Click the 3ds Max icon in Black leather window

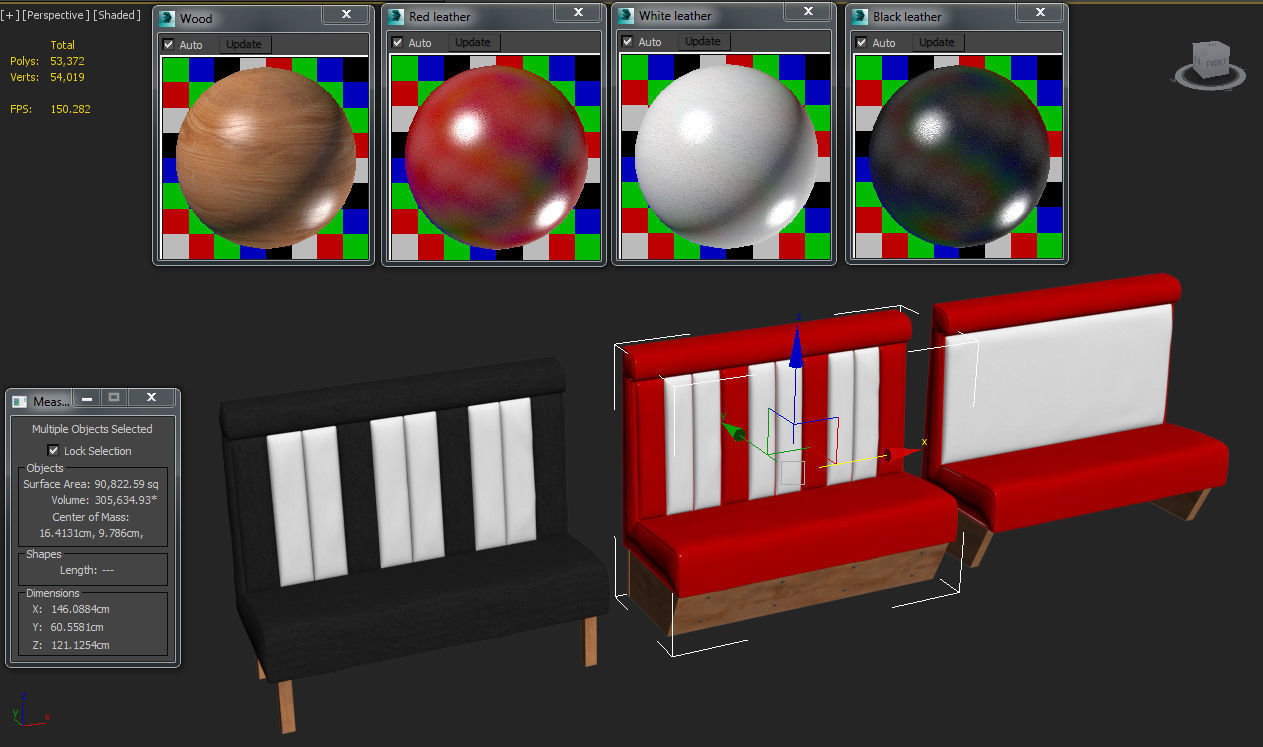pyautogui.click(x=860, y=16)
